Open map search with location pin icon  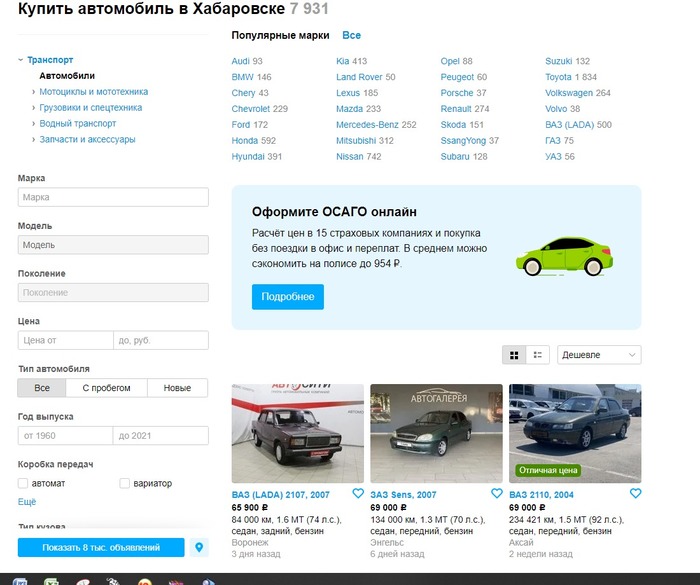tap(199, 547)
